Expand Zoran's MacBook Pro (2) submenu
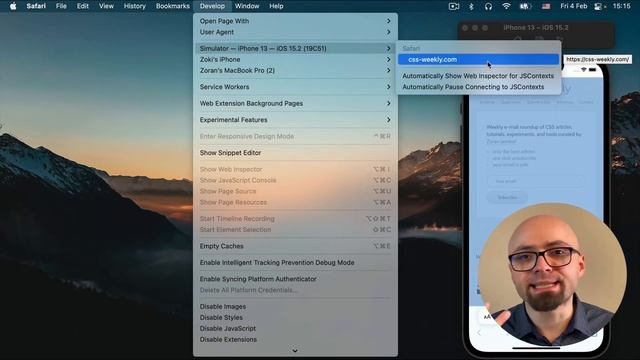This screenshot has width=640, height=360. [x=295, y=70]
